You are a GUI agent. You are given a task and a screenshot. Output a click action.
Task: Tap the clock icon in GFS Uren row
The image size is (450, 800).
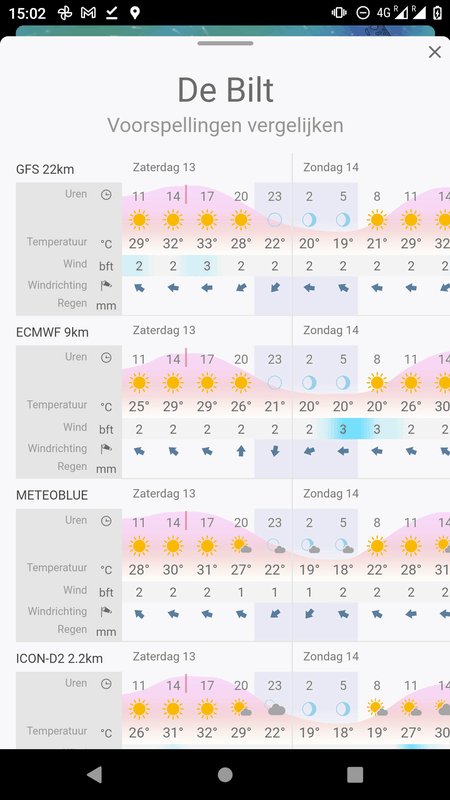(x=106, y=194)
